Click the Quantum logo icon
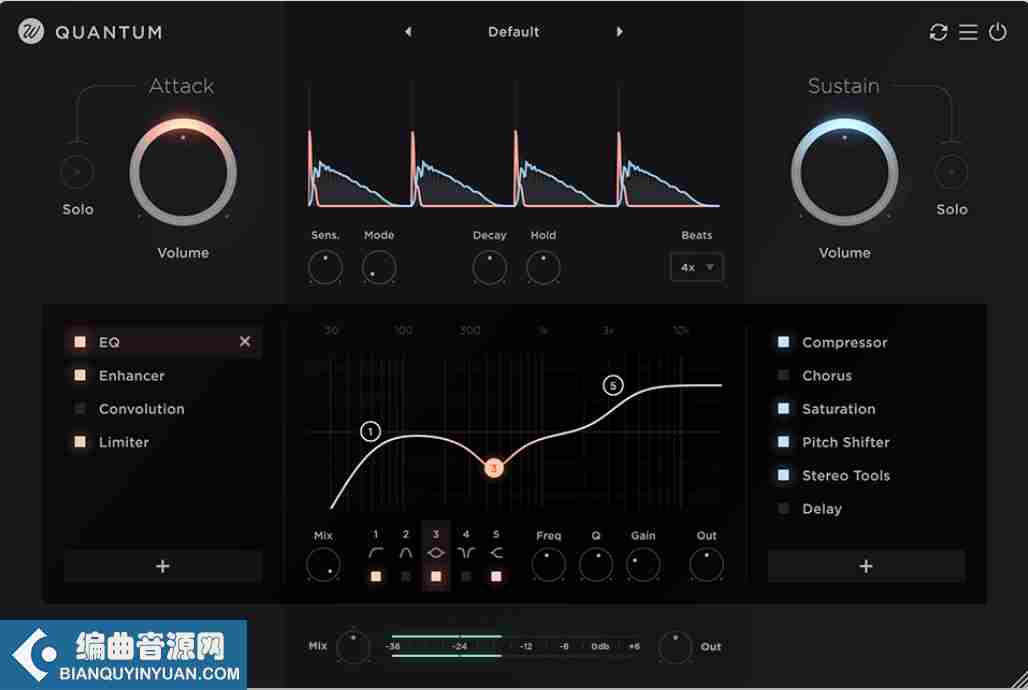 (x=31, y=31)
